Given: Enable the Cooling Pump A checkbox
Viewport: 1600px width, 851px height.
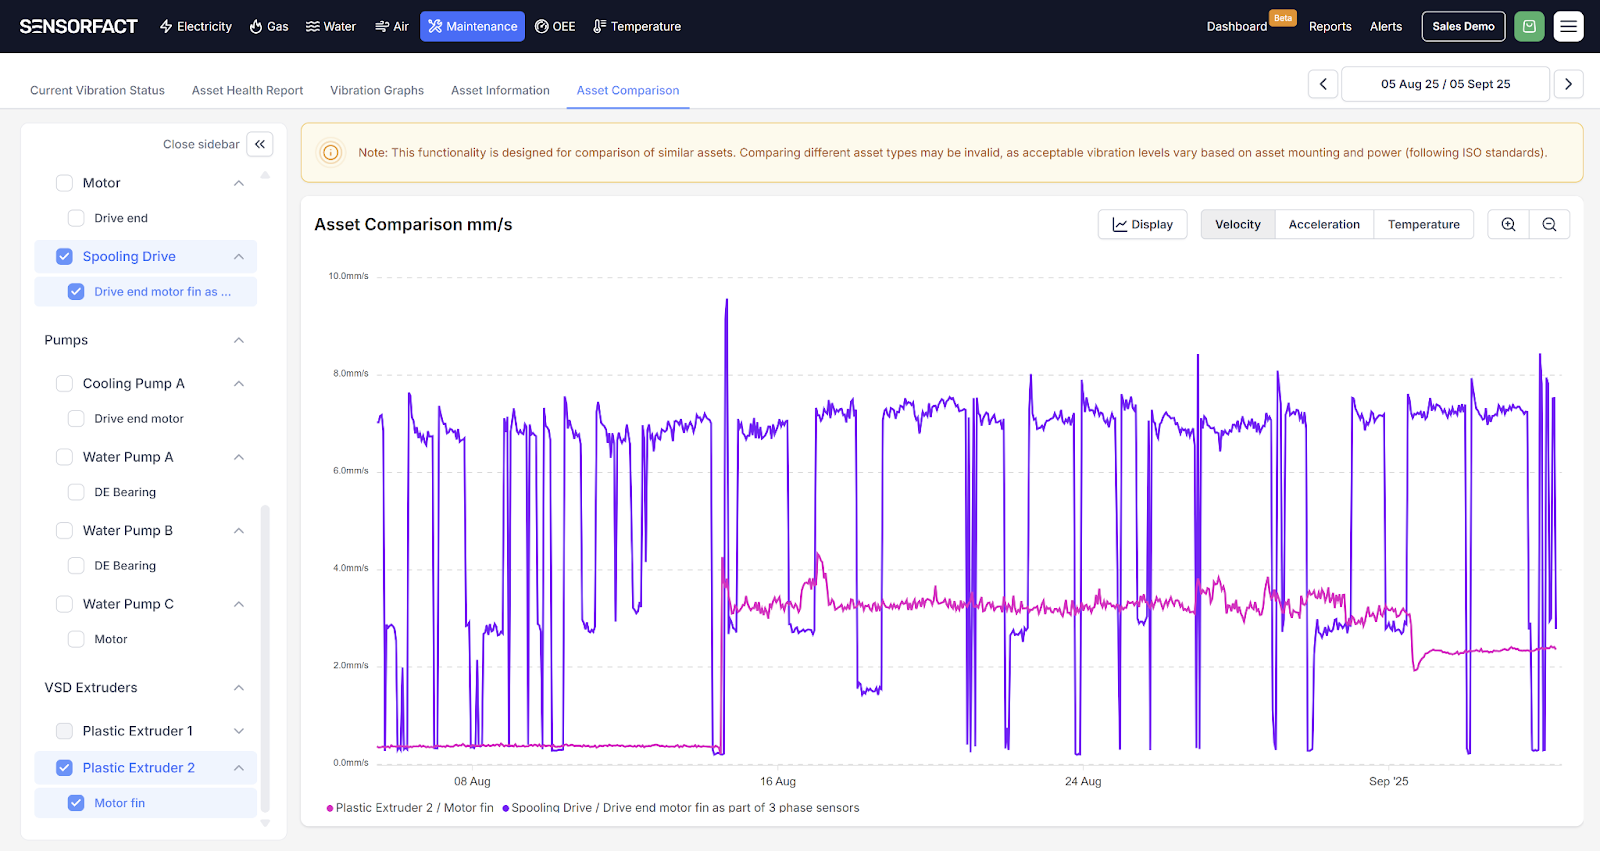Looking at the screenshot, I should coord(65,384).
